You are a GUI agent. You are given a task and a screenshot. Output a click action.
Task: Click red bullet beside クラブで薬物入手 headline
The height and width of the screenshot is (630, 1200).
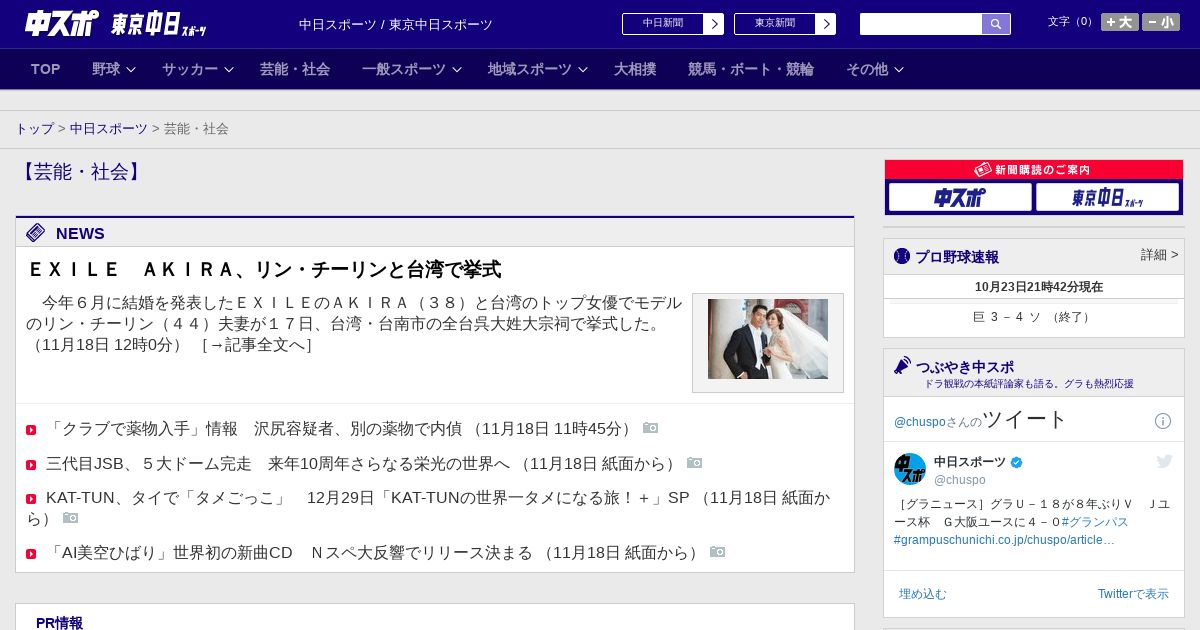tap(31, 430)
